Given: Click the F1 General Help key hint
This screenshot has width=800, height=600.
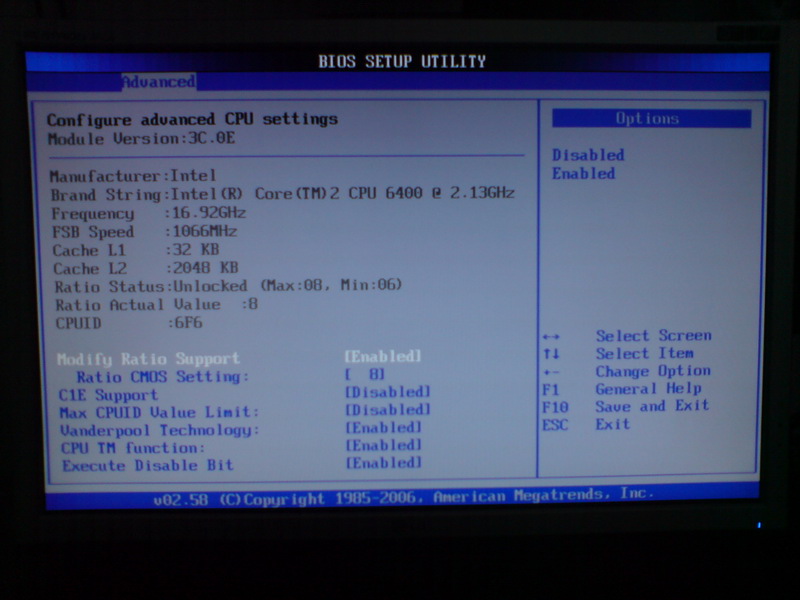Looking at the screenshot, I should (549, 389).
